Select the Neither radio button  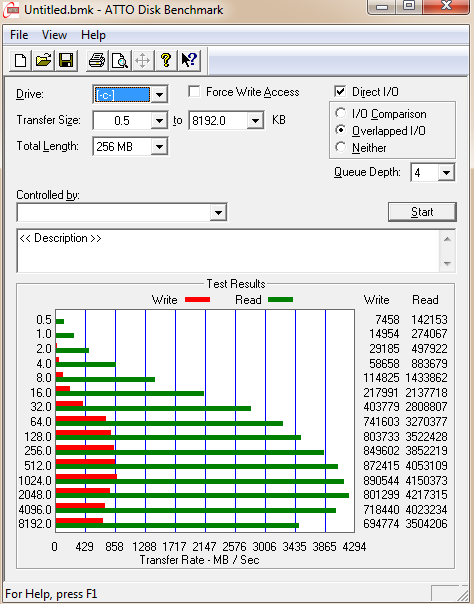(x=340, y=147)
